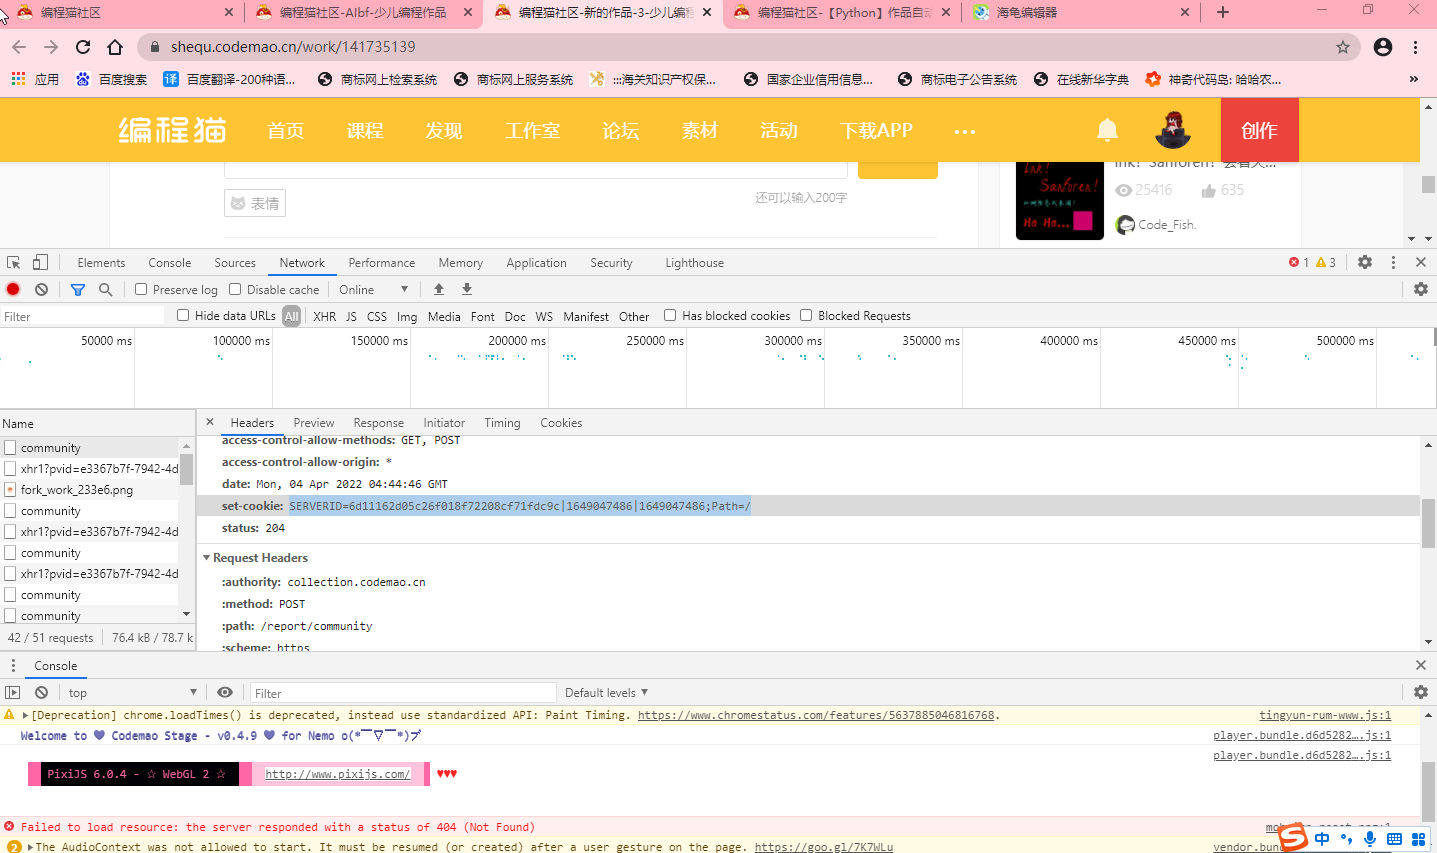
Task: Check Hide data URLs
Action: click(183, 315)
